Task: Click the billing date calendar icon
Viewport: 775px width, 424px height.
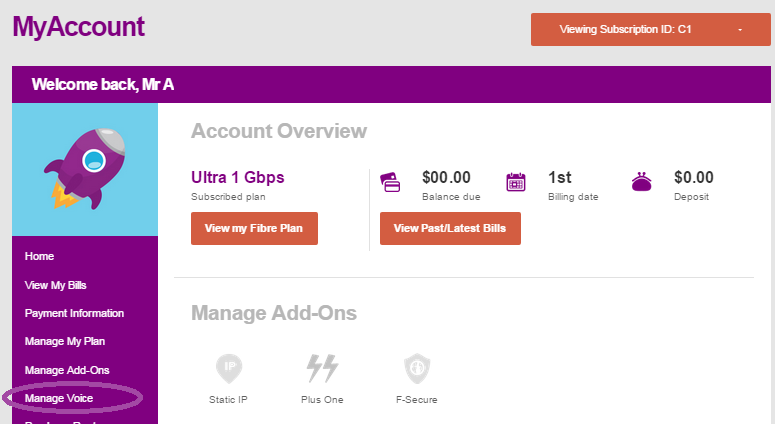Action: pos(516,182)
